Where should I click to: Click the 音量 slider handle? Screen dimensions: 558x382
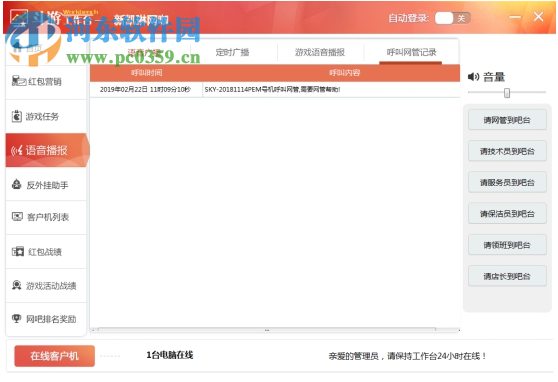pos(507,93)
